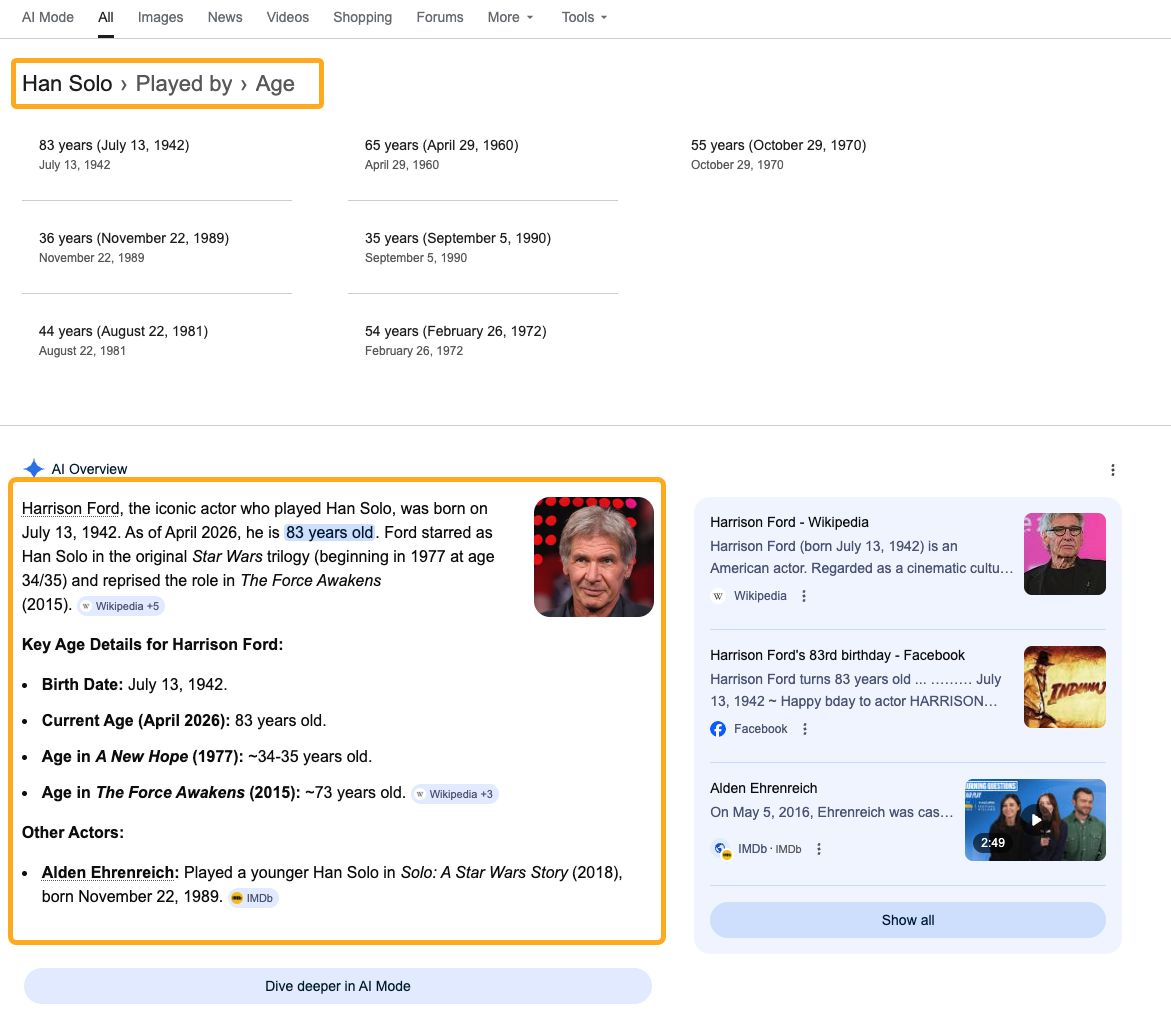Open the Shopping tab

click(362, 17)
